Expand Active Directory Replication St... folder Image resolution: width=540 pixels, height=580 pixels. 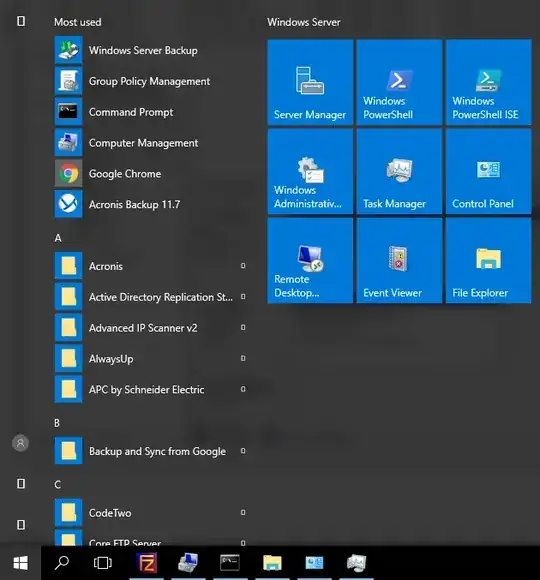pyautogui.click(x=150, y=297)
